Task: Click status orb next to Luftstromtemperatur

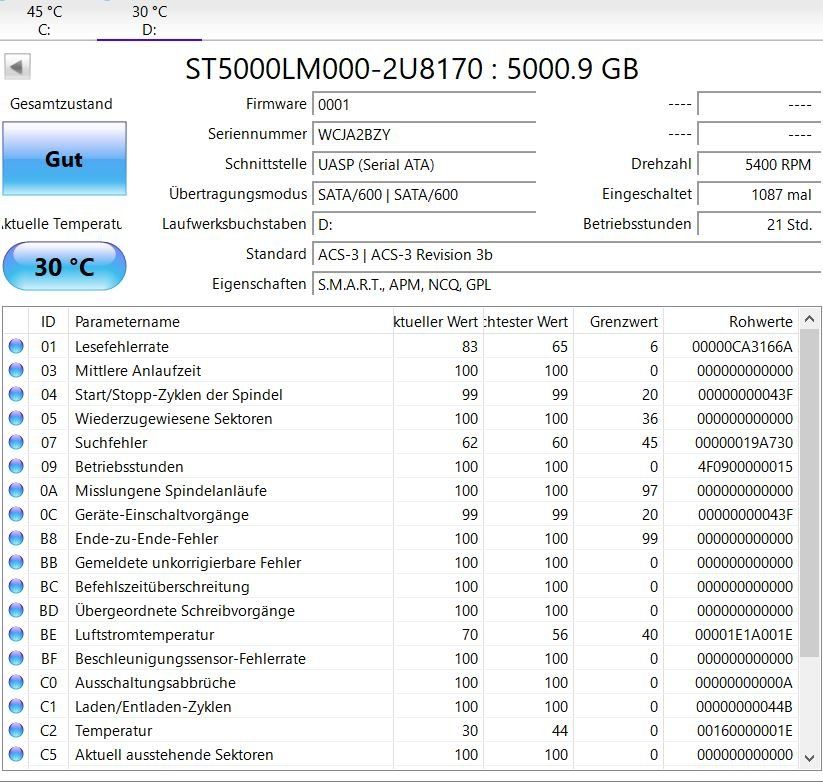Action: coord(16,635)
